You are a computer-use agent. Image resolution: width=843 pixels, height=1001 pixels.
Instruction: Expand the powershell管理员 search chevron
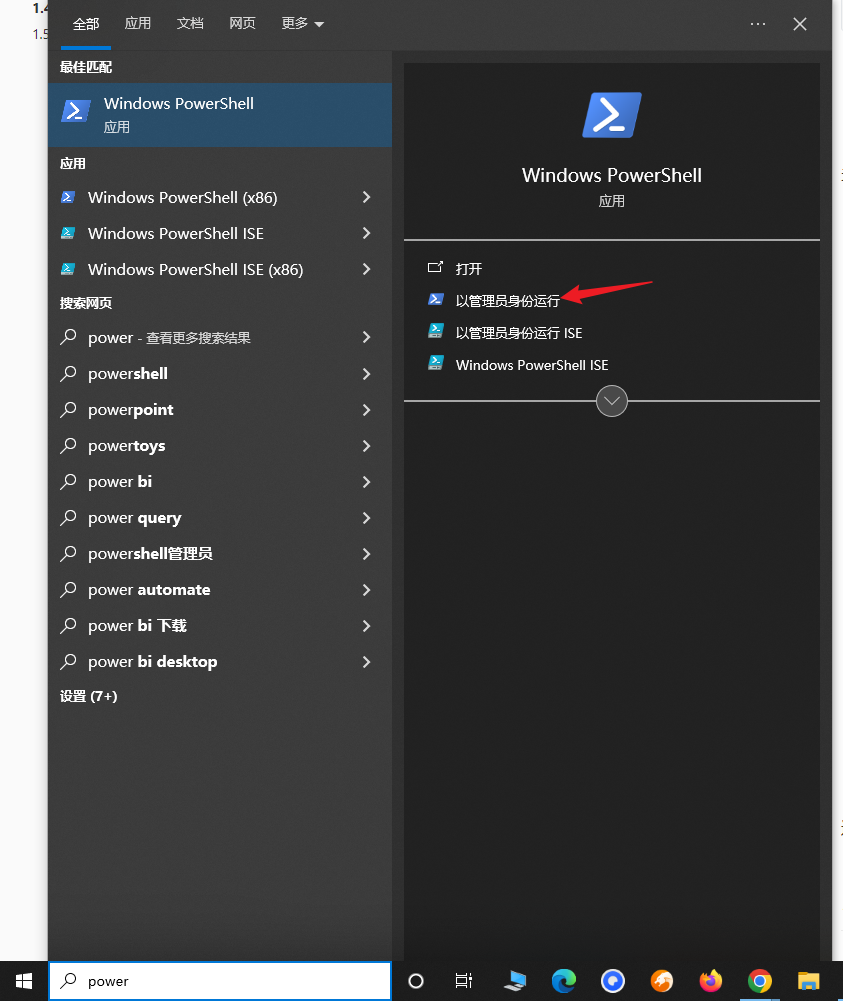pos(366,554)
